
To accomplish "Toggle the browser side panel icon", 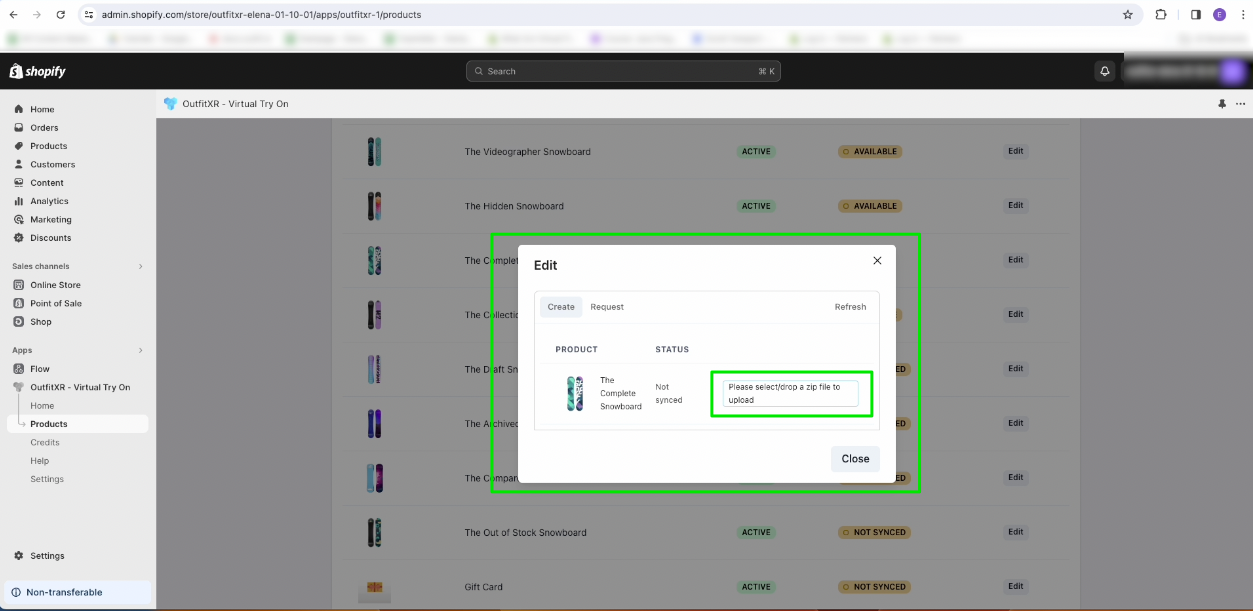I will click(x=1195, y=15).
